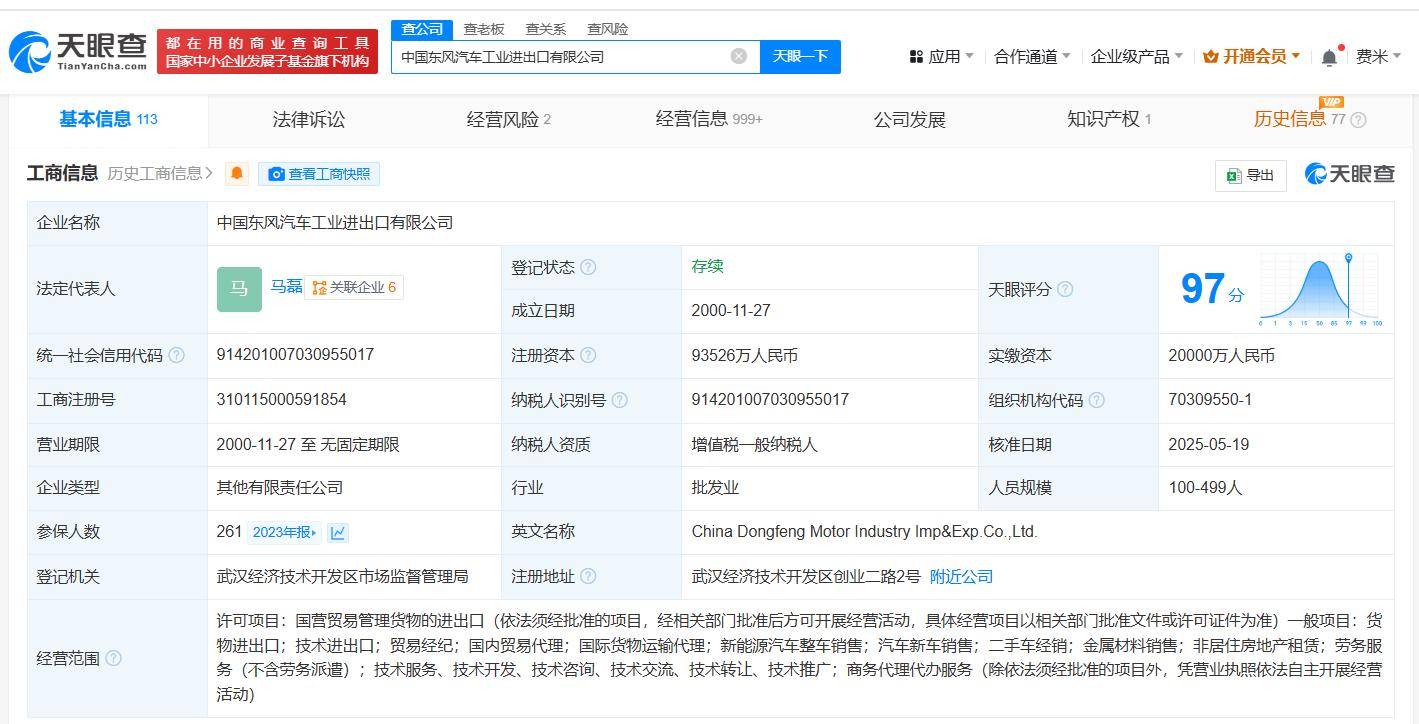Click organization code 70309550-1

[1210, 399]
